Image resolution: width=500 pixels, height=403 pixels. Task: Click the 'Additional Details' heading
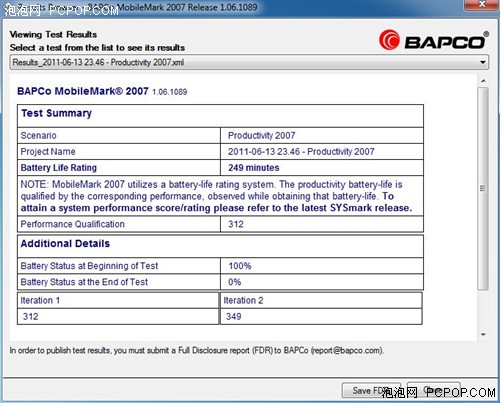[65, 244]
